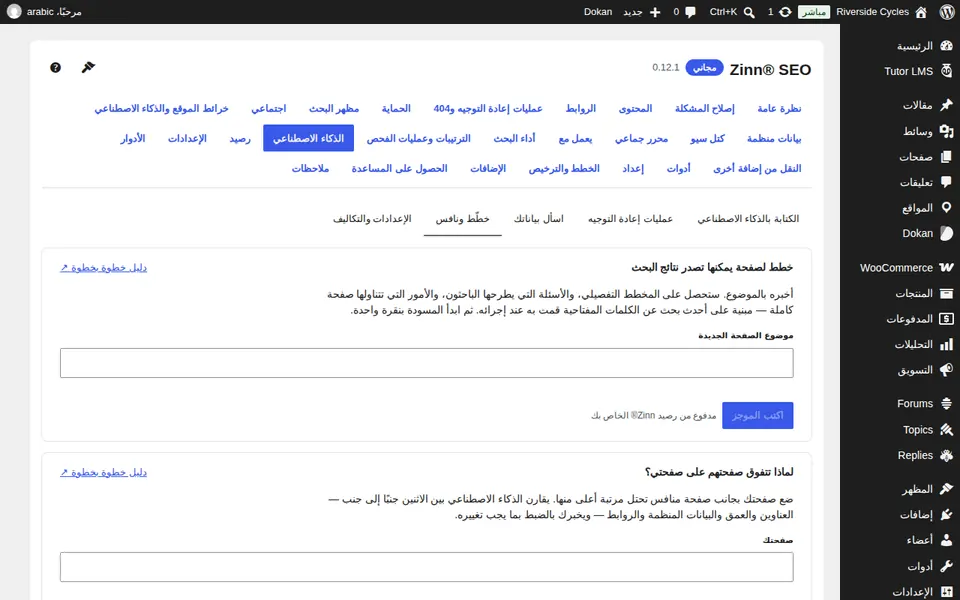
Task: Open Dokan link in admin bar
Action: click(x=598, y=12)
